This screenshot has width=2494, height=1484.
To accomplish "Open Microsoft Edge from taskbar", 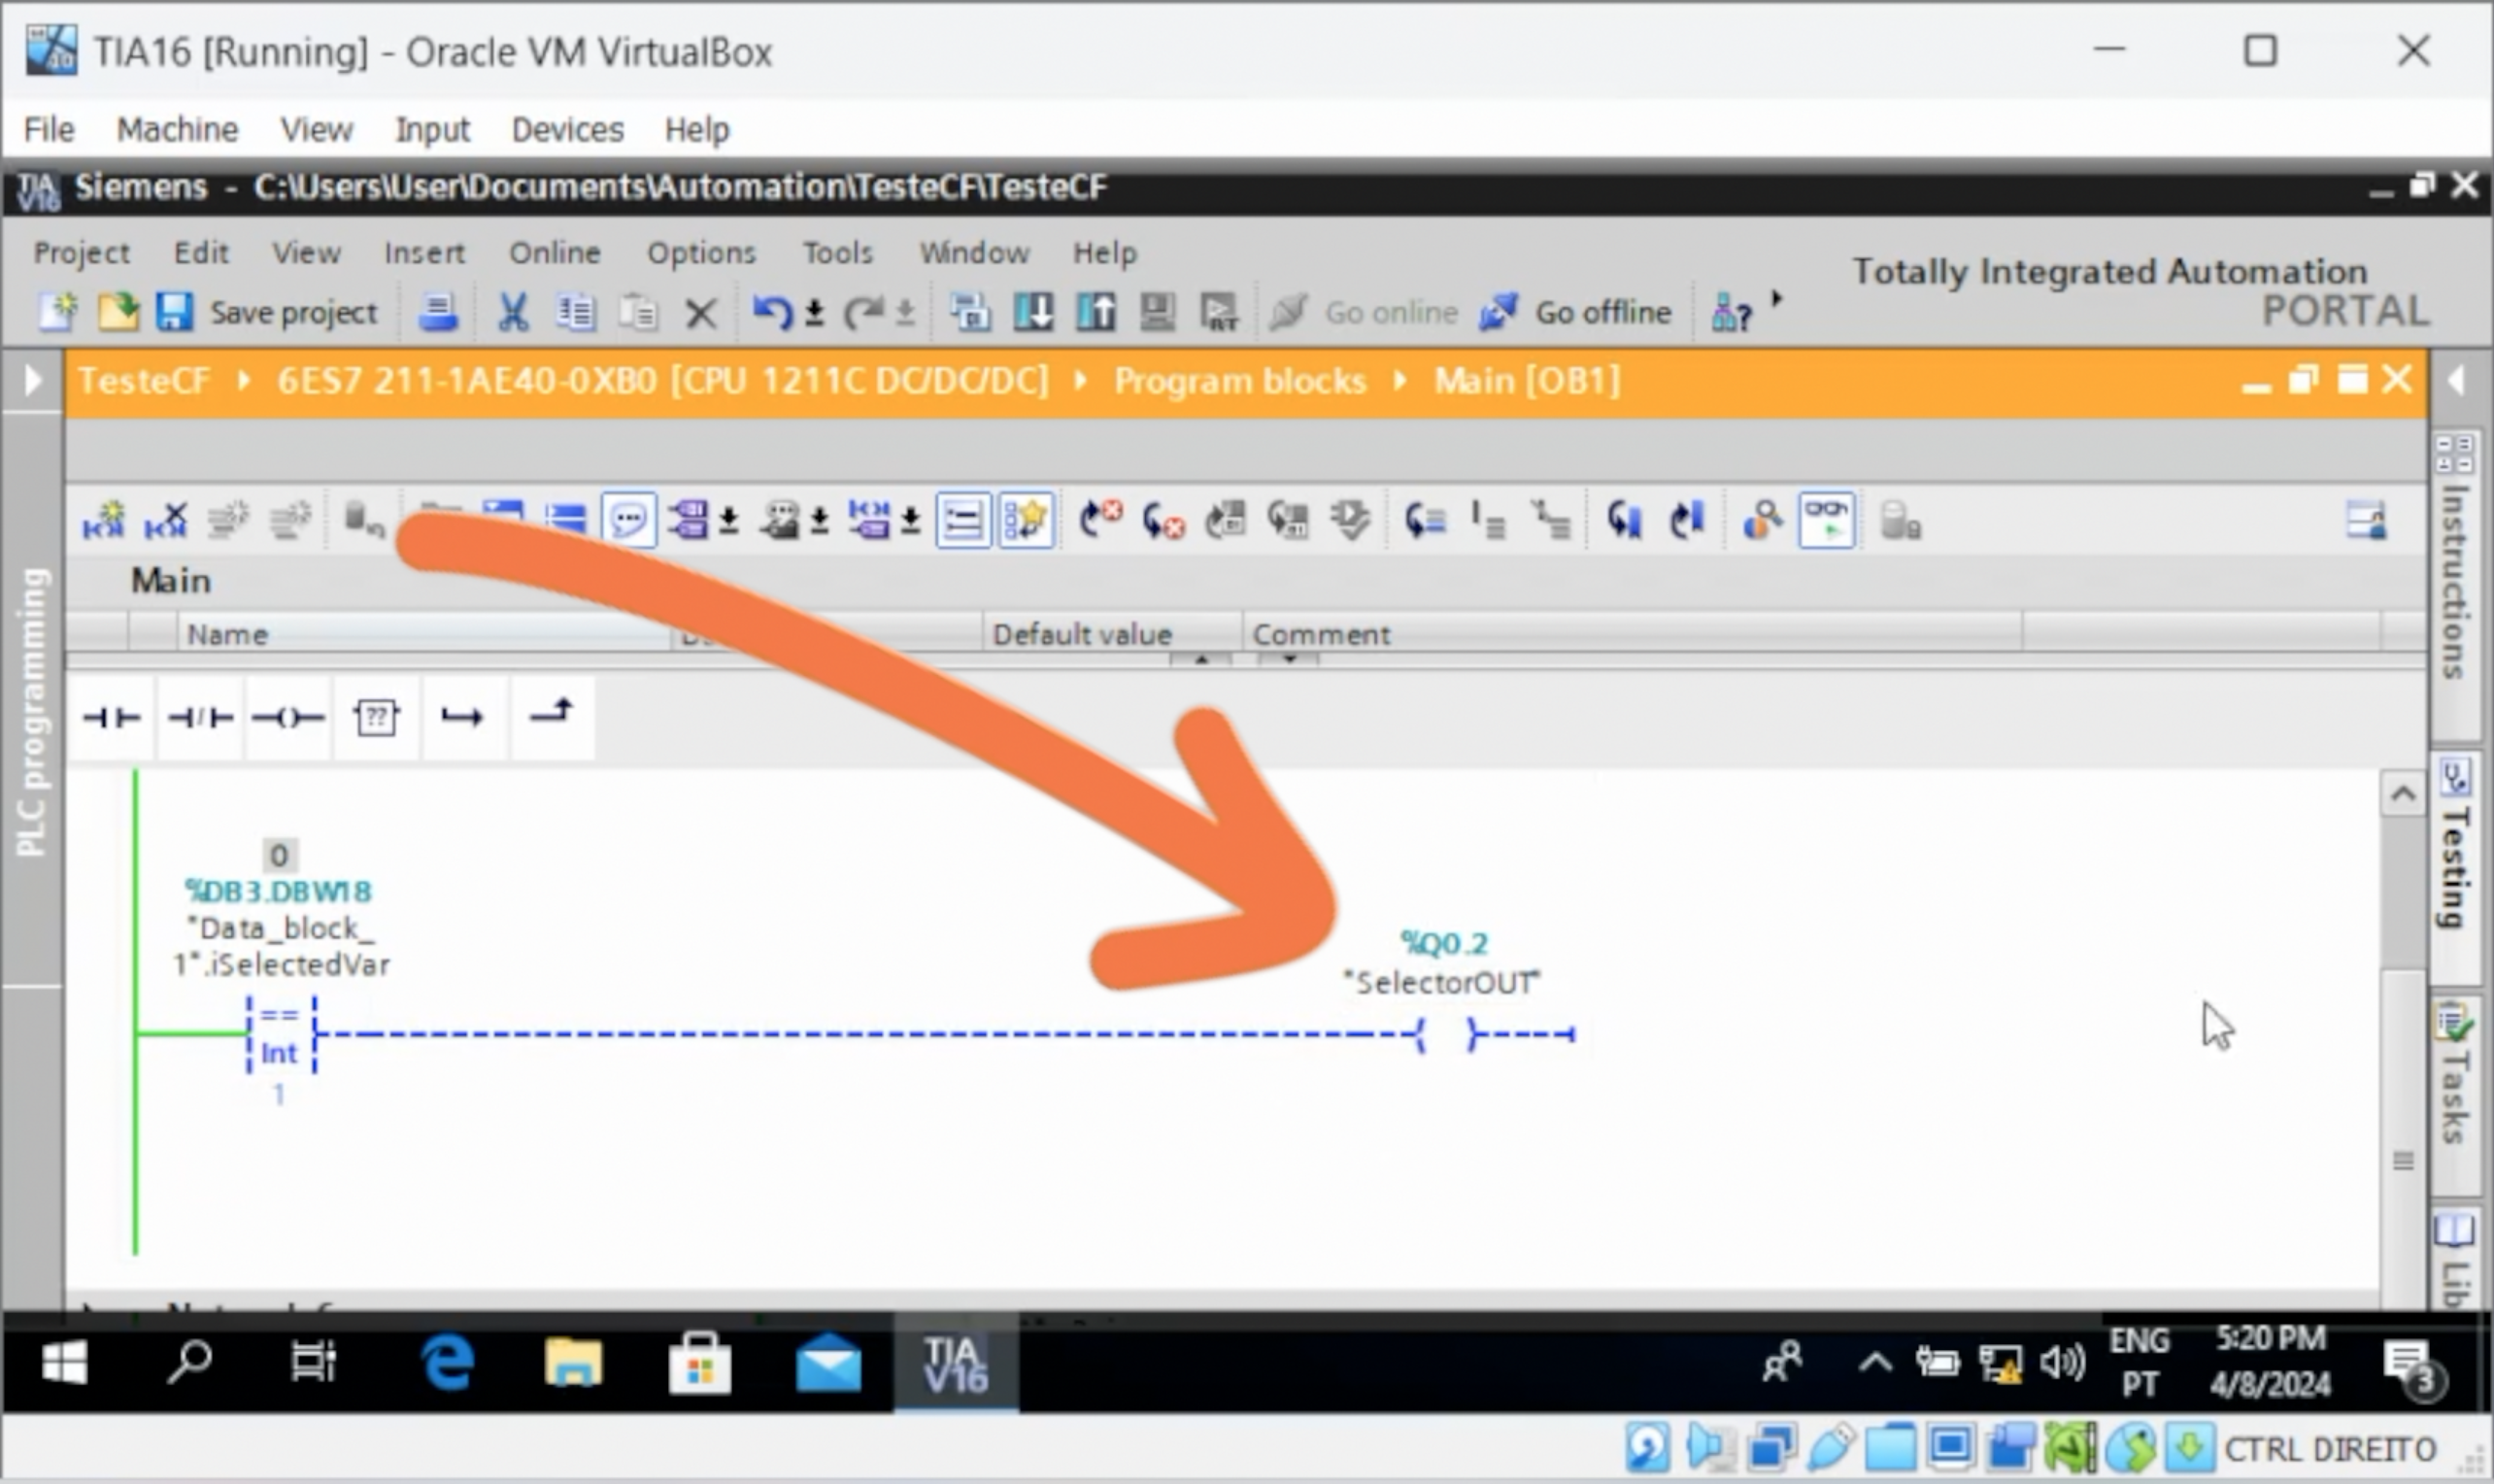I will [x=447, y=1363].
